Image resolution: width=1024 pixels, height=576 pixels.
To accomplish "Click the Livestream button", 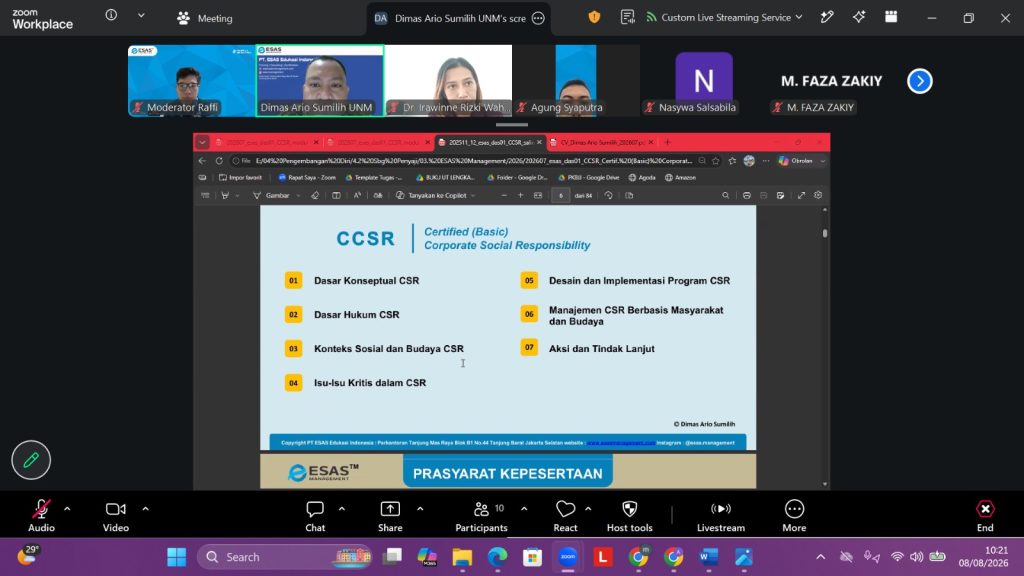I will 720,515.
